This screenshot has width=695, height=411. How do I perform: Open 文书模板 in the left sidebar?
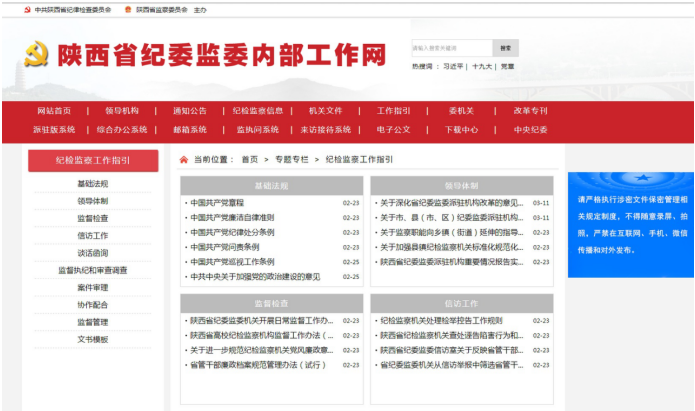tap(93, 339)
